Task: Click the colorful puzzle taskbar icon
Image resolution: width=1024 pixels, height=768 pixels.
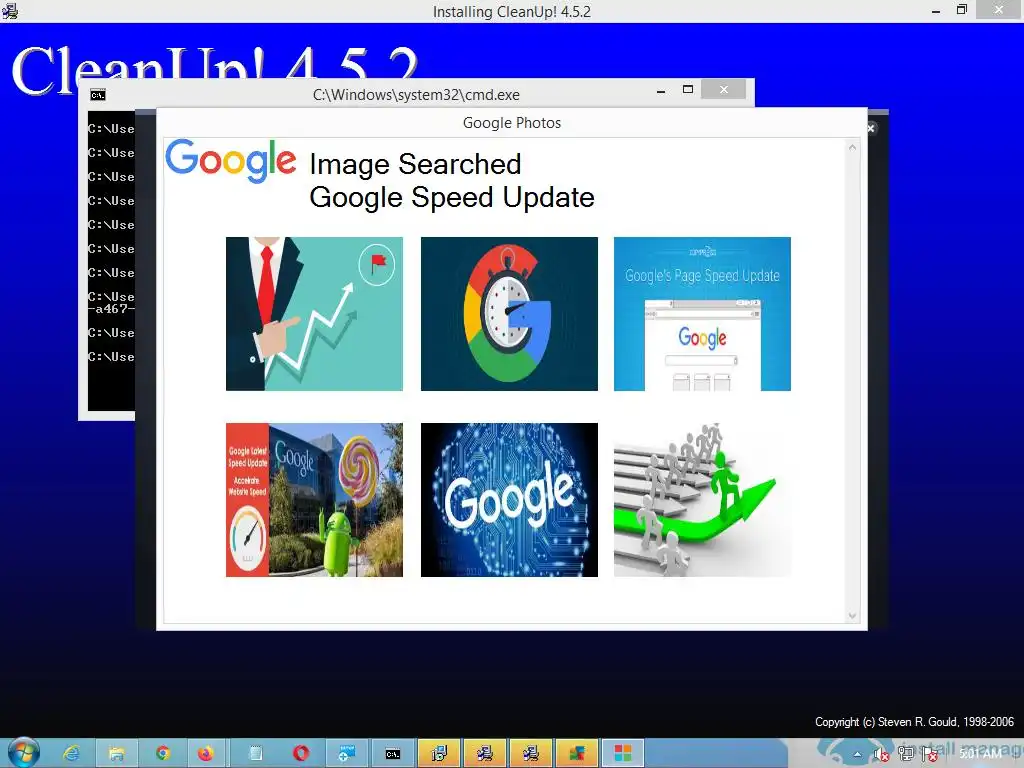Action: point(576,754)
